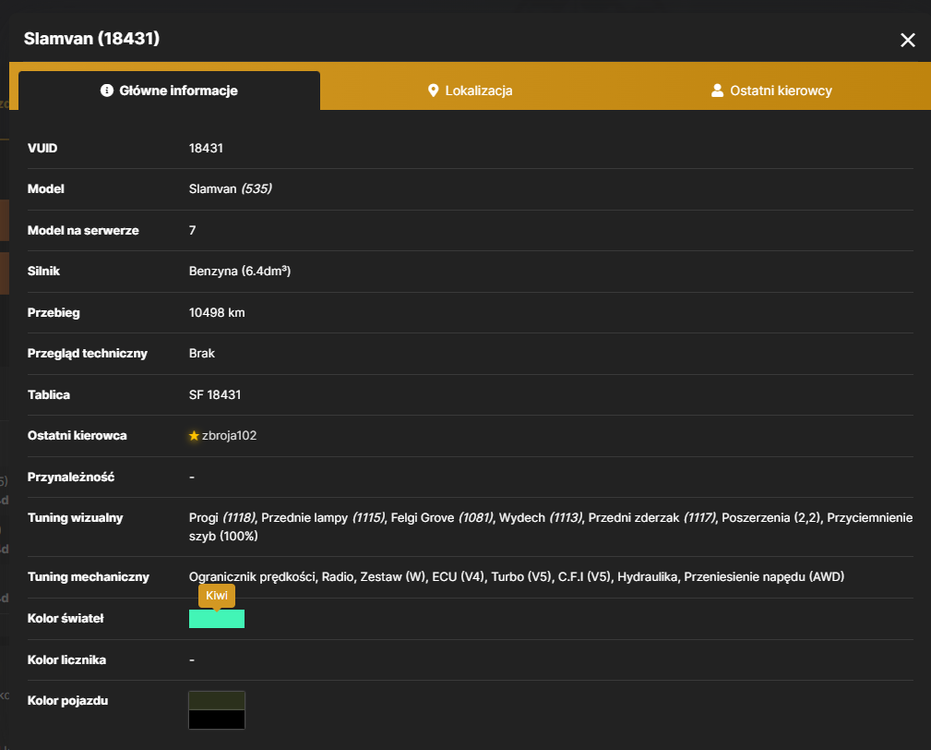Click the VUID value 18431
Image resolution: width=931 pixels, height=750 pixels.
coord(206,148)
